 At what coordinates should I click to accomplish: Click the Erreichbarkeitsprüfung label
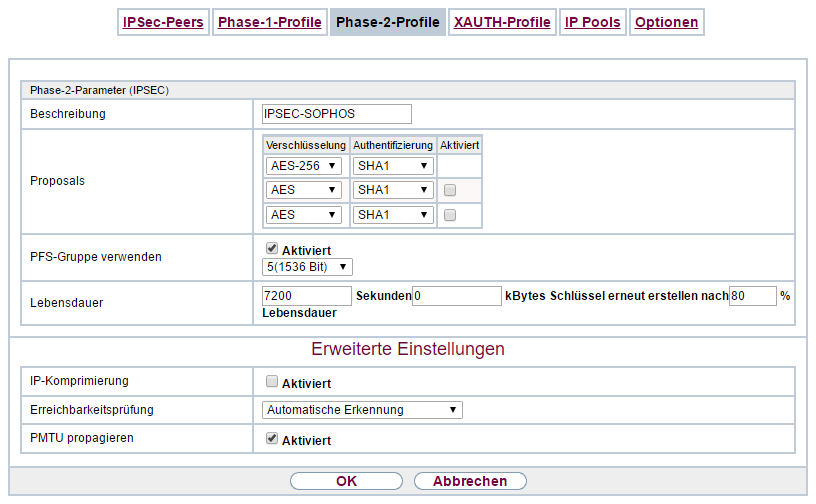92,410
